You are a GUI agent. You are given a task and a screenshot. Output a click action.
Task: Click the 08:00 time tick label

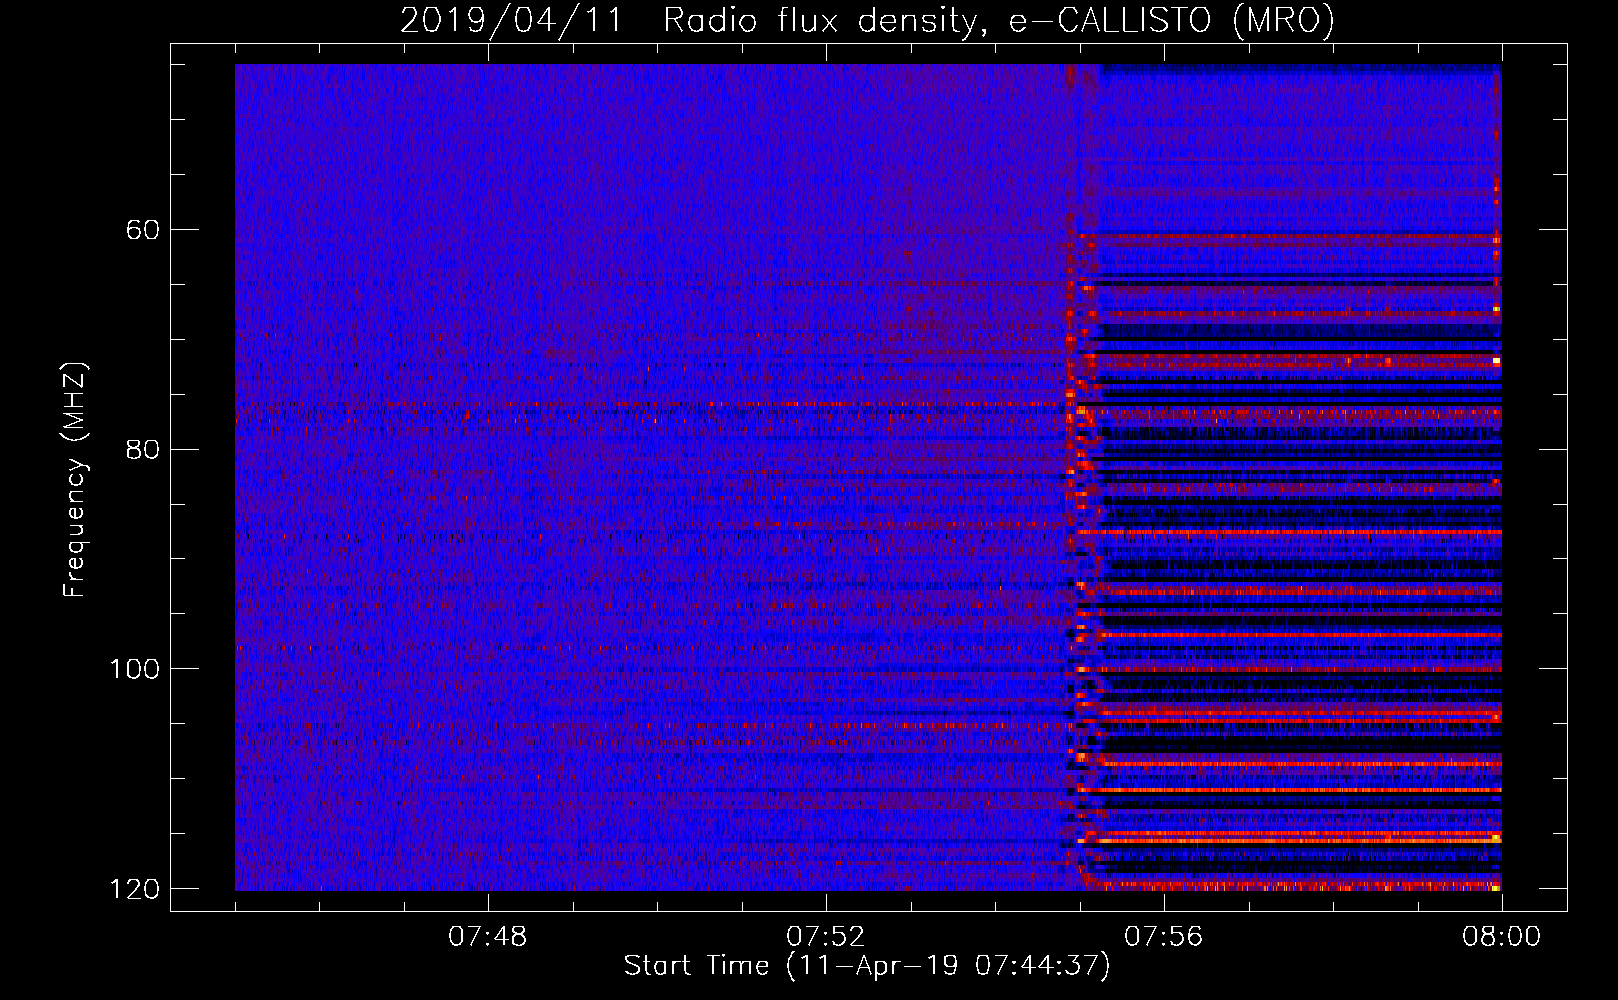(1501, 937)
